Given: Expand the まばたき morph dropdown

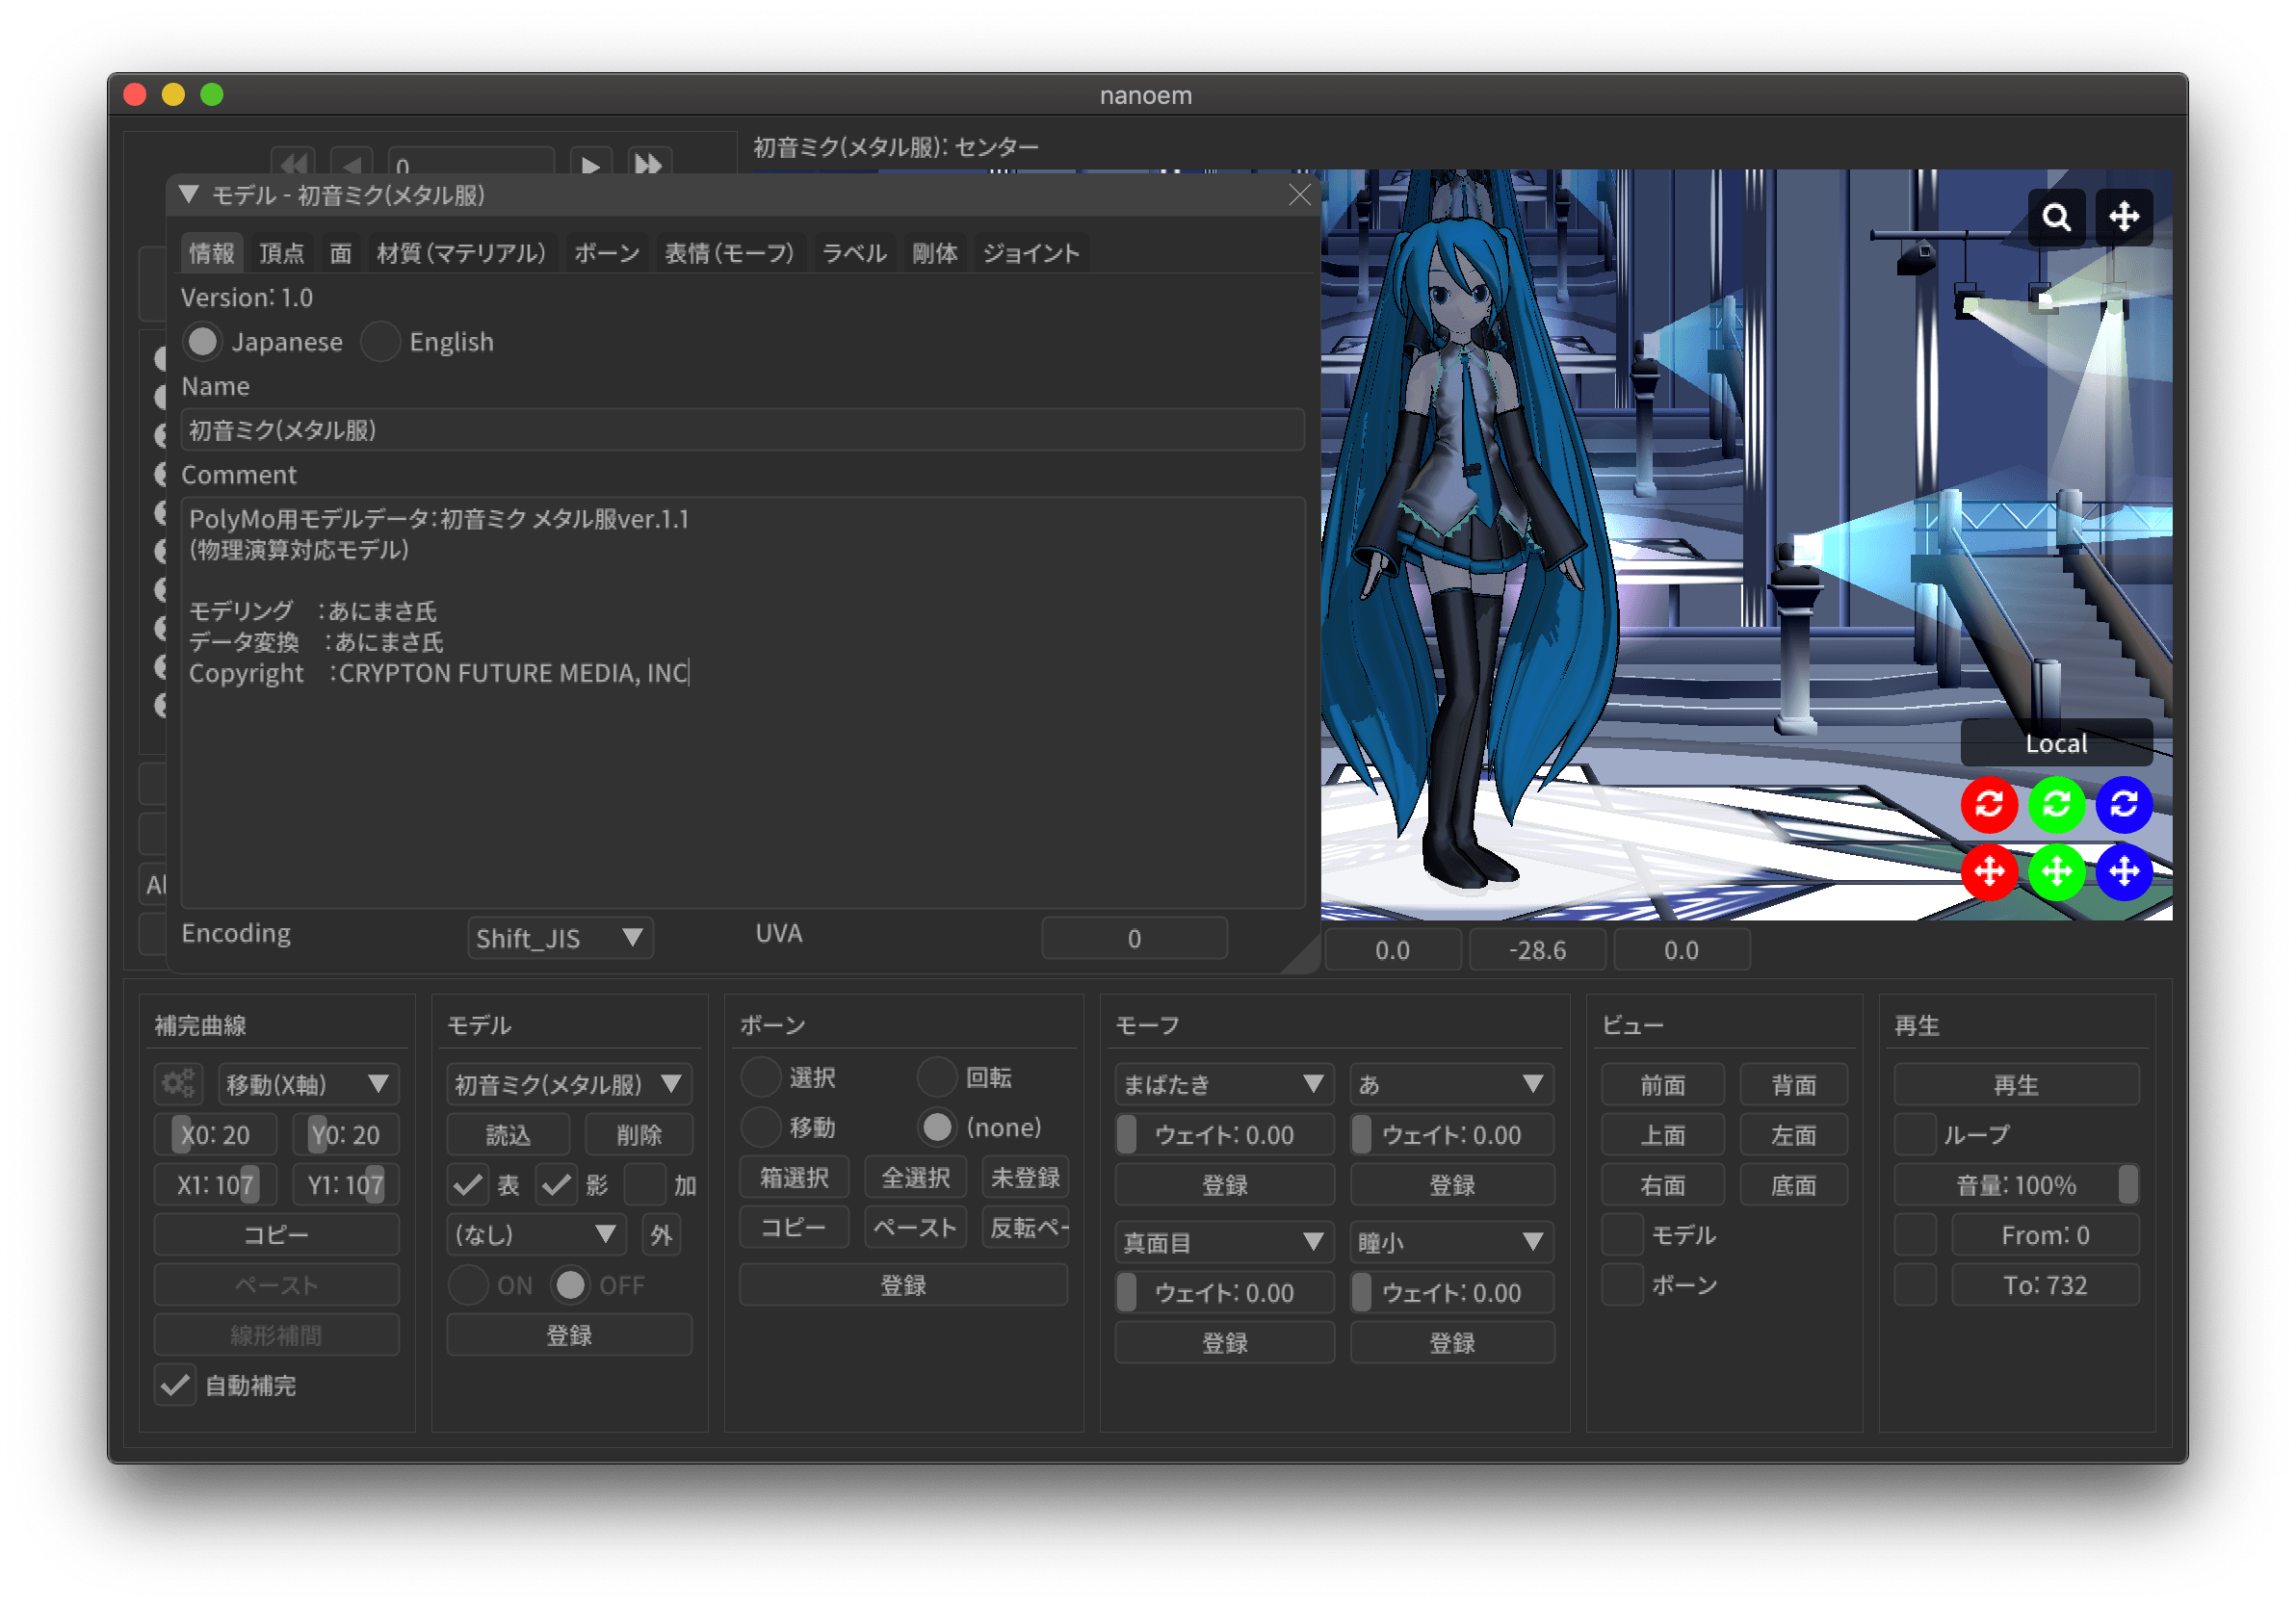Looking at the screenshot, I should coord(1223,1084).
